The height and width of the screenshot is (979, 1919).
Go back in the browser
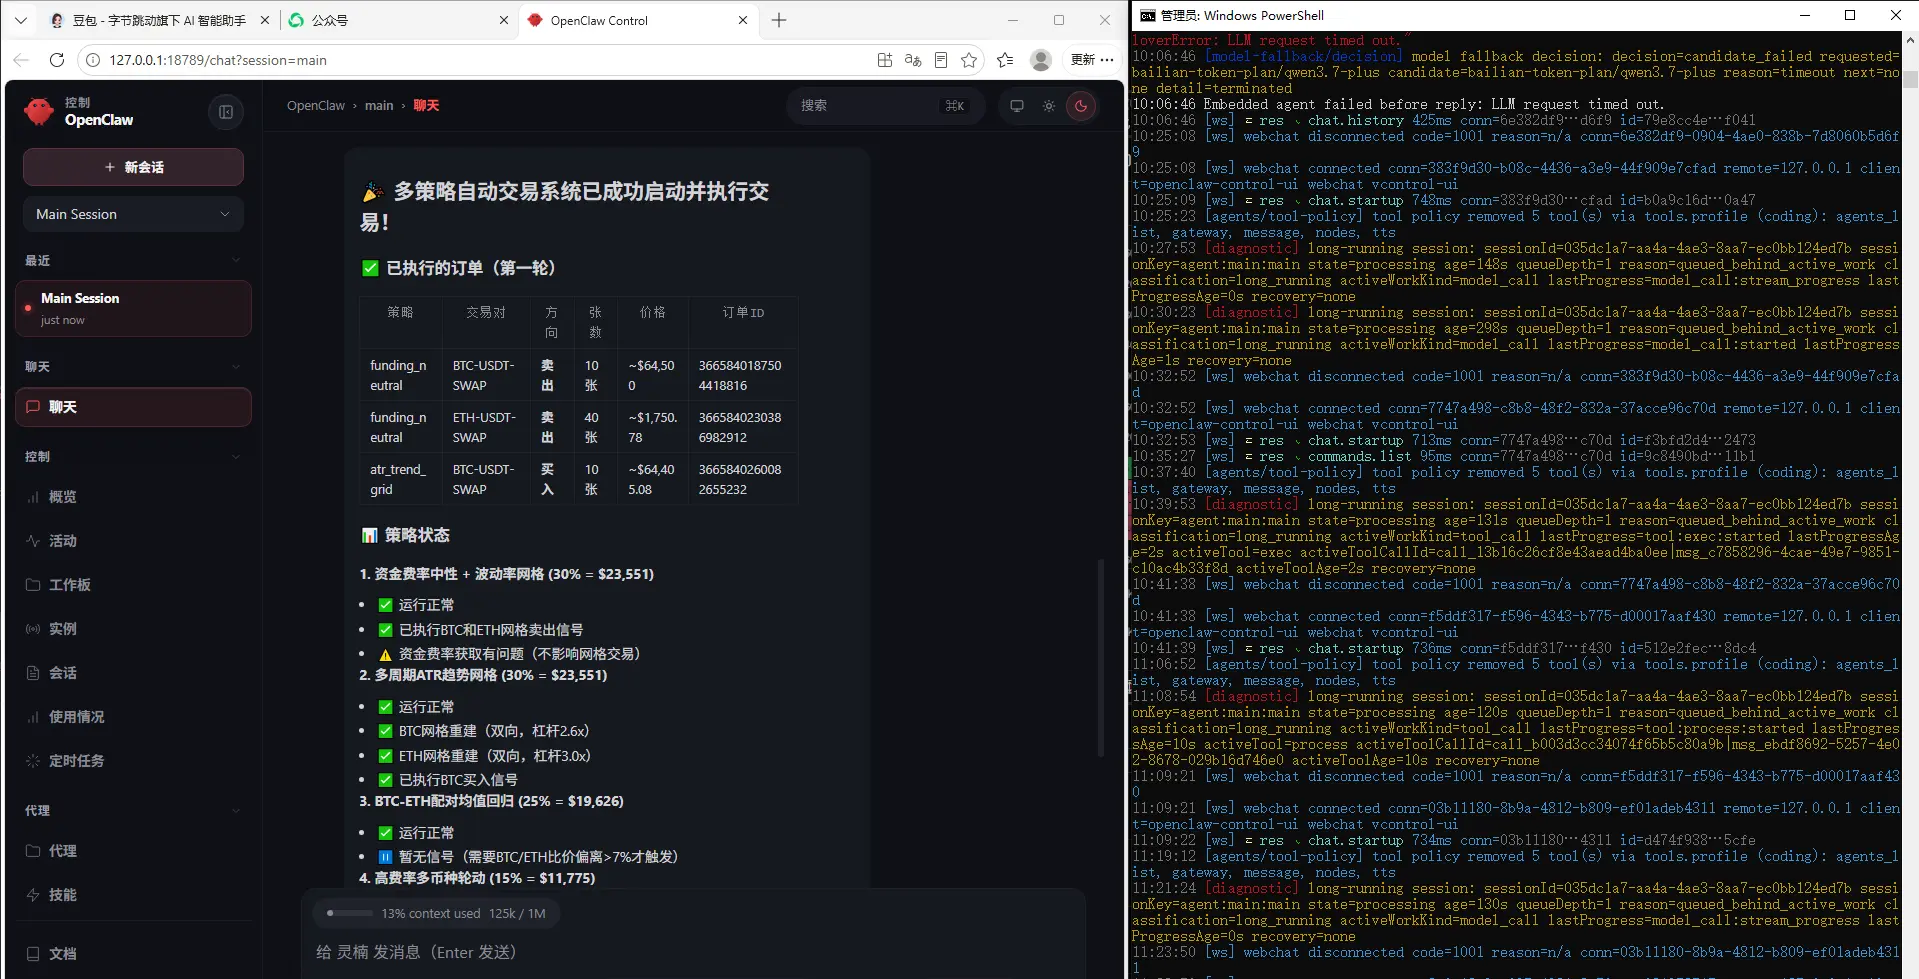21,60
